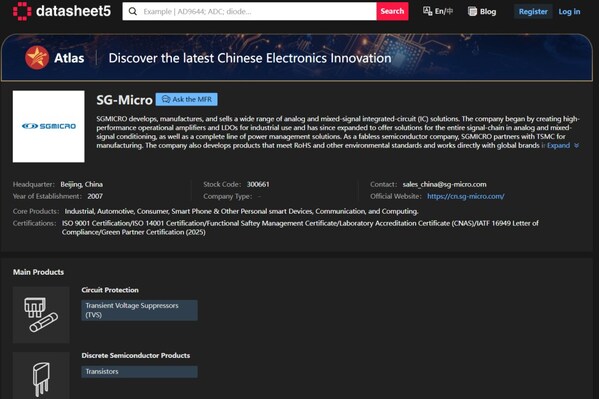
Task: Open the Blog page icon
Action: pos(473,11)
